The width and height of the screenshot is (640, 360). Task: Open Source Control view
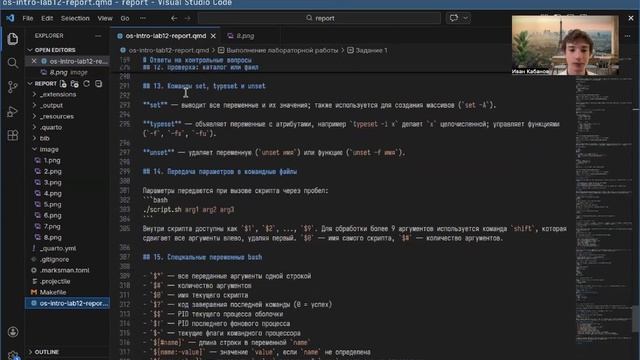[x=13, y=87]
